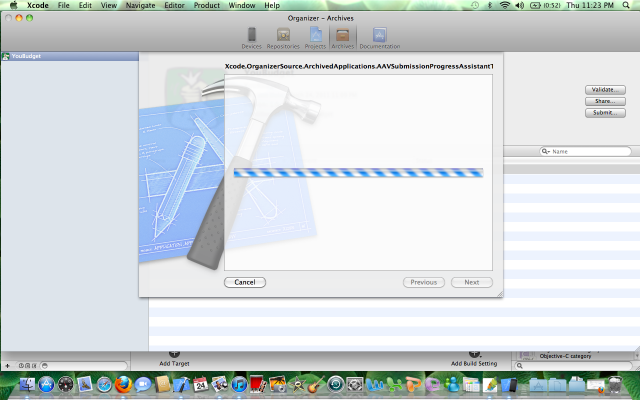Open App Store from the Dock
Viewport: 640px width, 400px height.
46,384
